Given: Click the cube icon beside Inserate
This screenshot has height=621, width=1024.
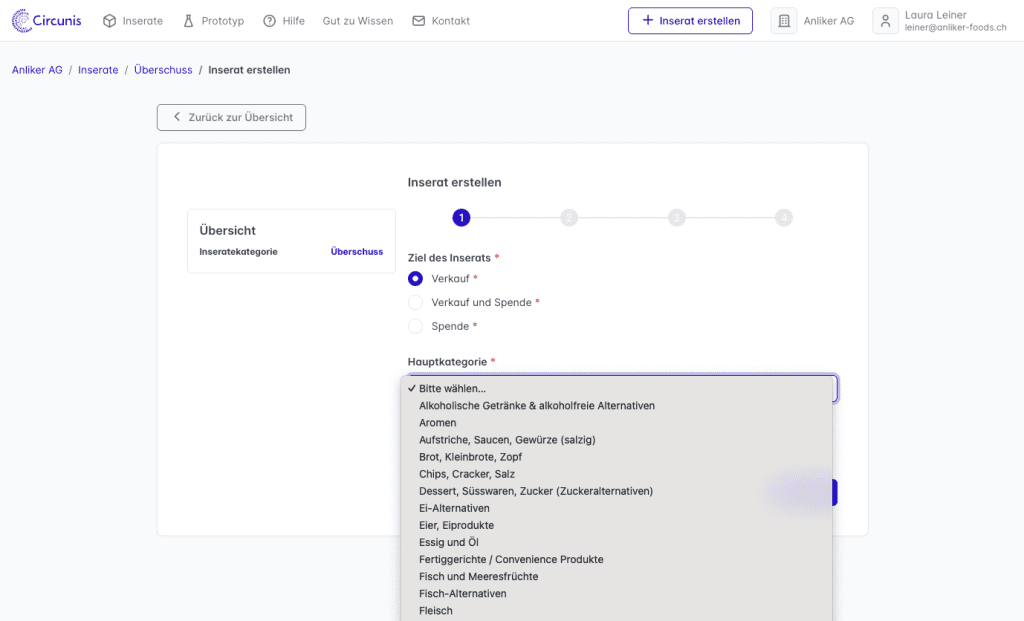Looking at the screenshot, I should 109,21.
